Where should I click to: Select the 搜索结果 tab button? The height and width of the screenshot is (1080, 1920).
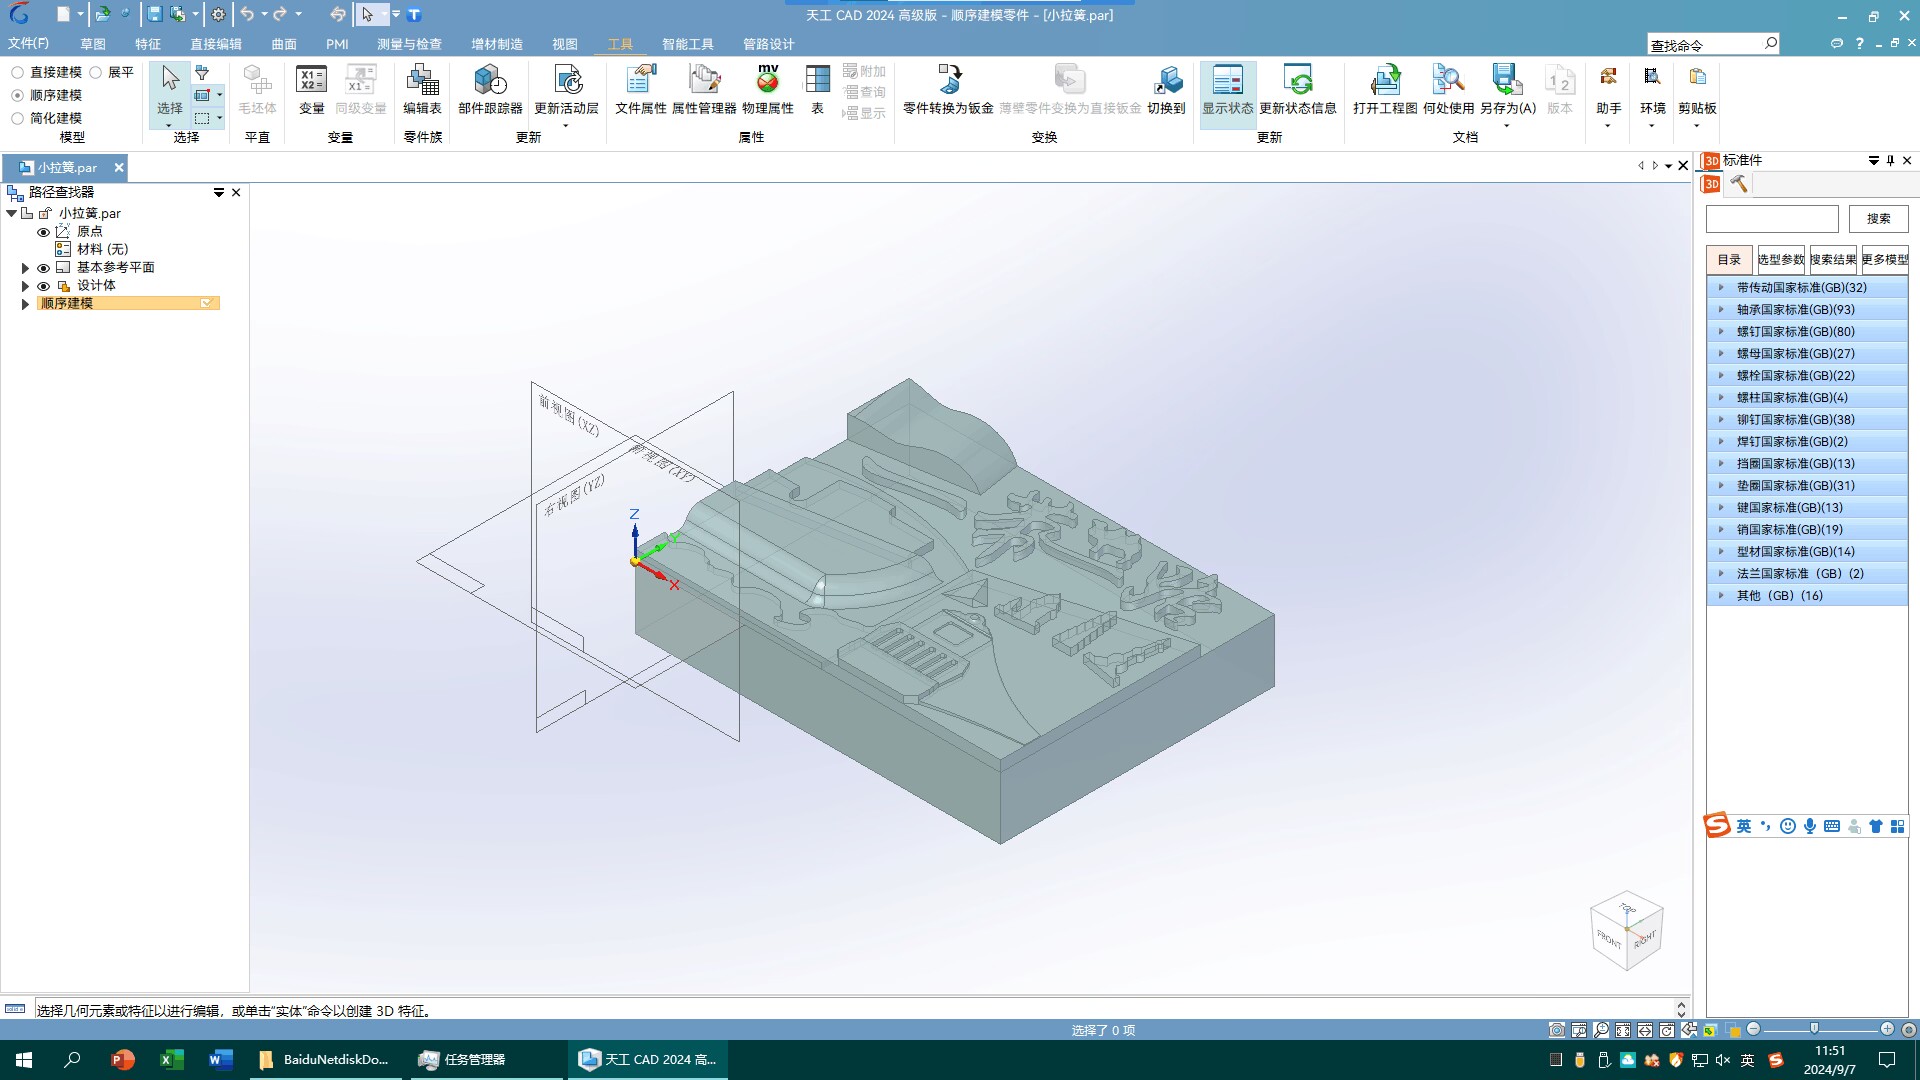click(x=1833, y=259)
